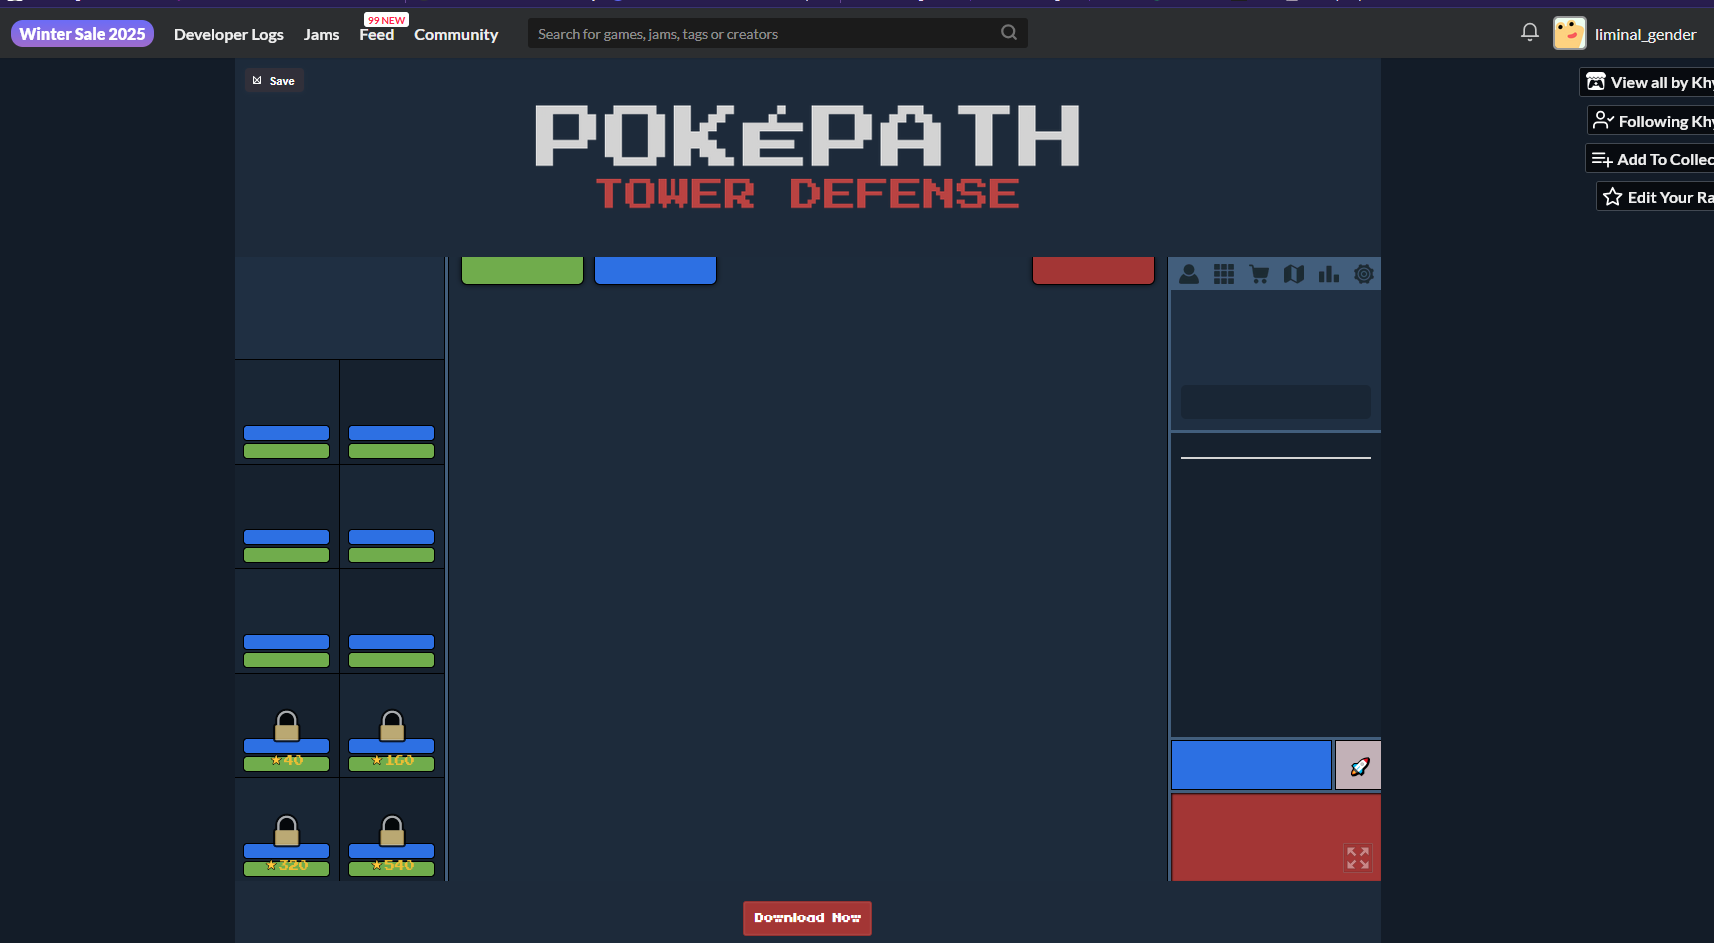Open the shop cart icon
Image resolution: width=1714 pixels, height=943 pixels.
click(1259, 274)
